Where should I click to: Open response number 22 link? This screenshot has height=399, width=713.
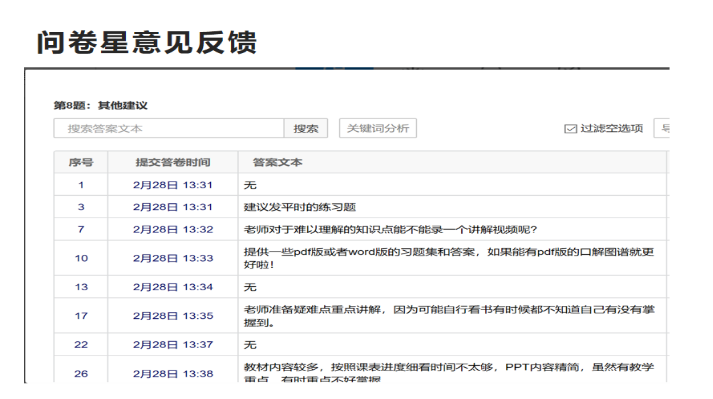pos(81,344)
